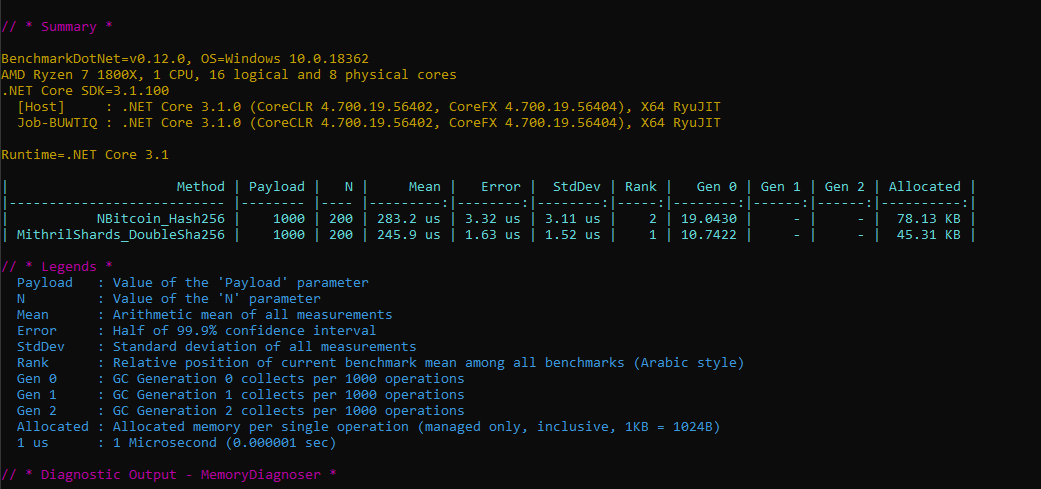Click the 'Relative position of current benchmark' legend
The width and height of the screenshot is (1041, 489).
point(428,363)
